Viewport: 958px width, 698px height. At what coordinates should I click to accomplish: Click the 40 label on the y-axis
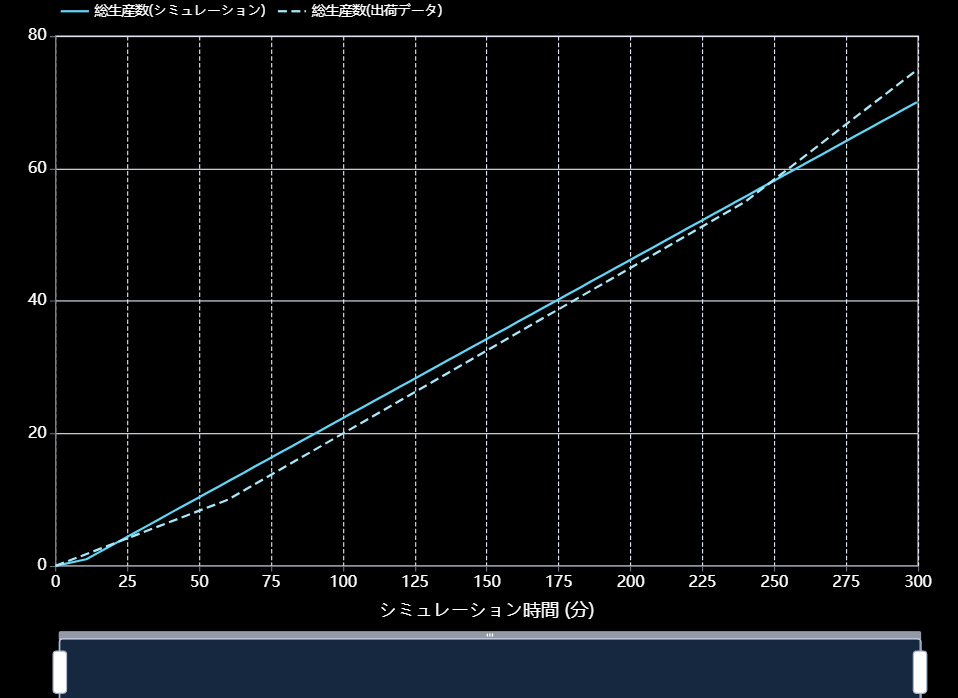click(x=38, y=301)
